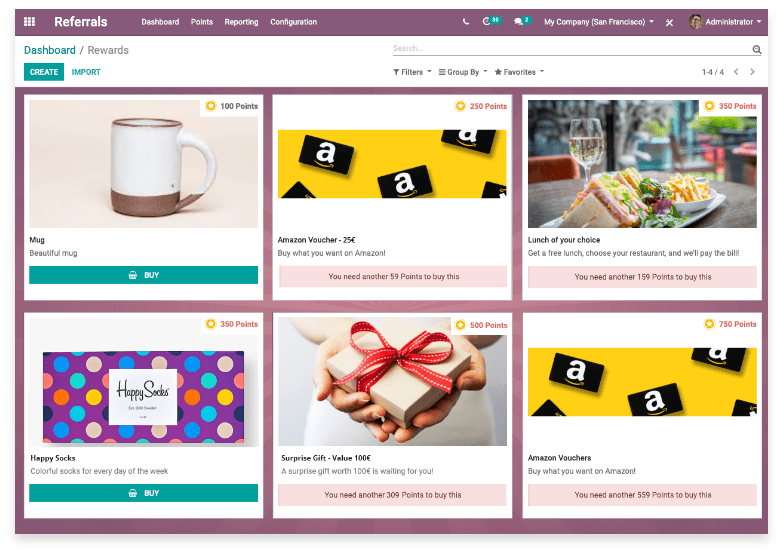
Task: Go to next page arrow
Action: [x=753, y=72]
